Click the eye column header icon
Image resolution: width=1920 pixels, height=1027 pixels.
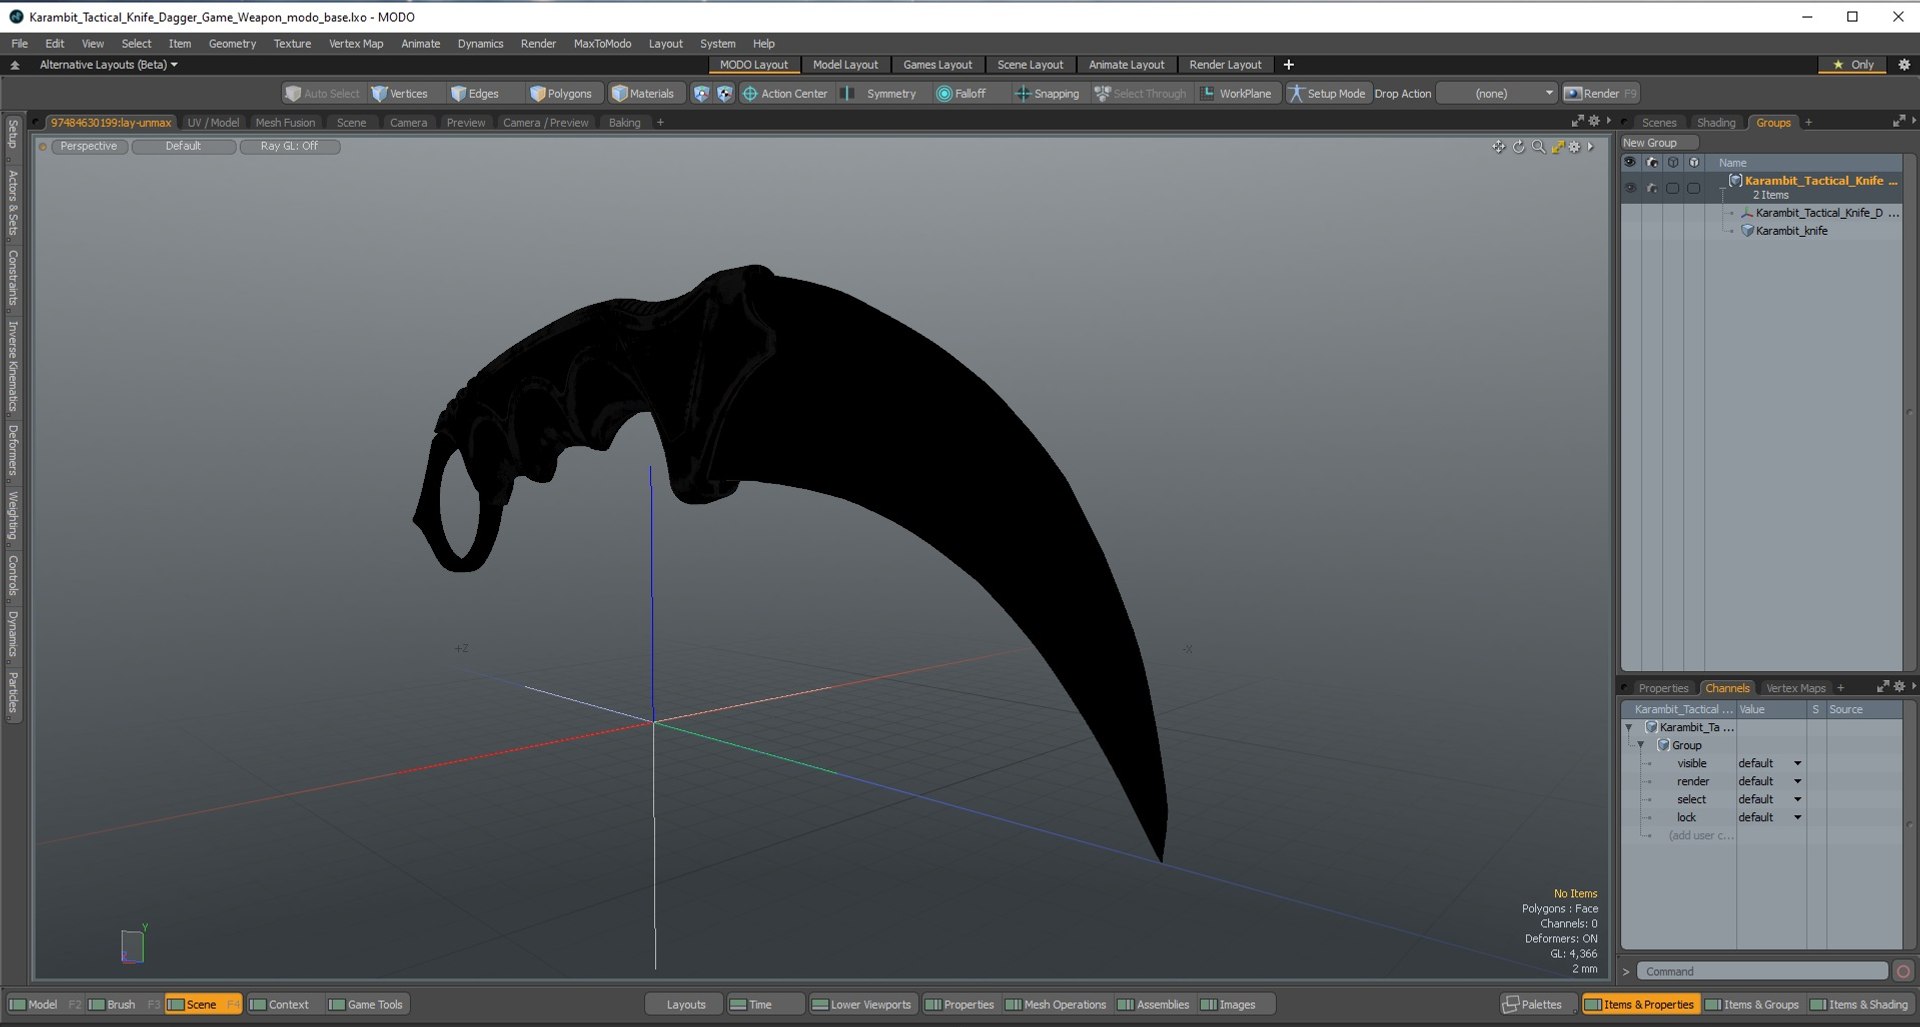[x=1631, y=162]
